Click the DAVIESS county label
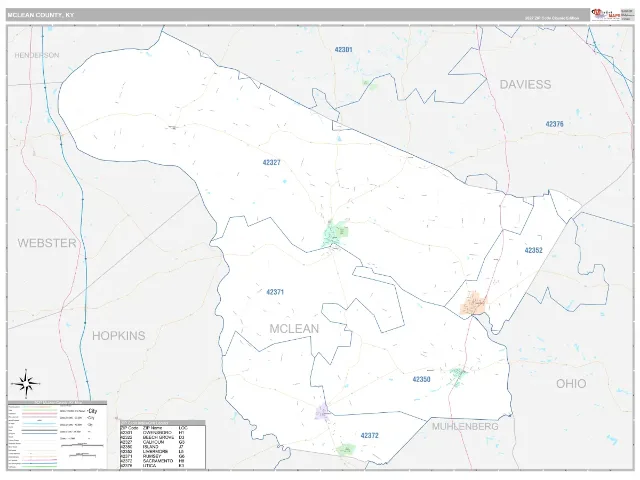Viewport: 640px width, 480px height. 525,84
